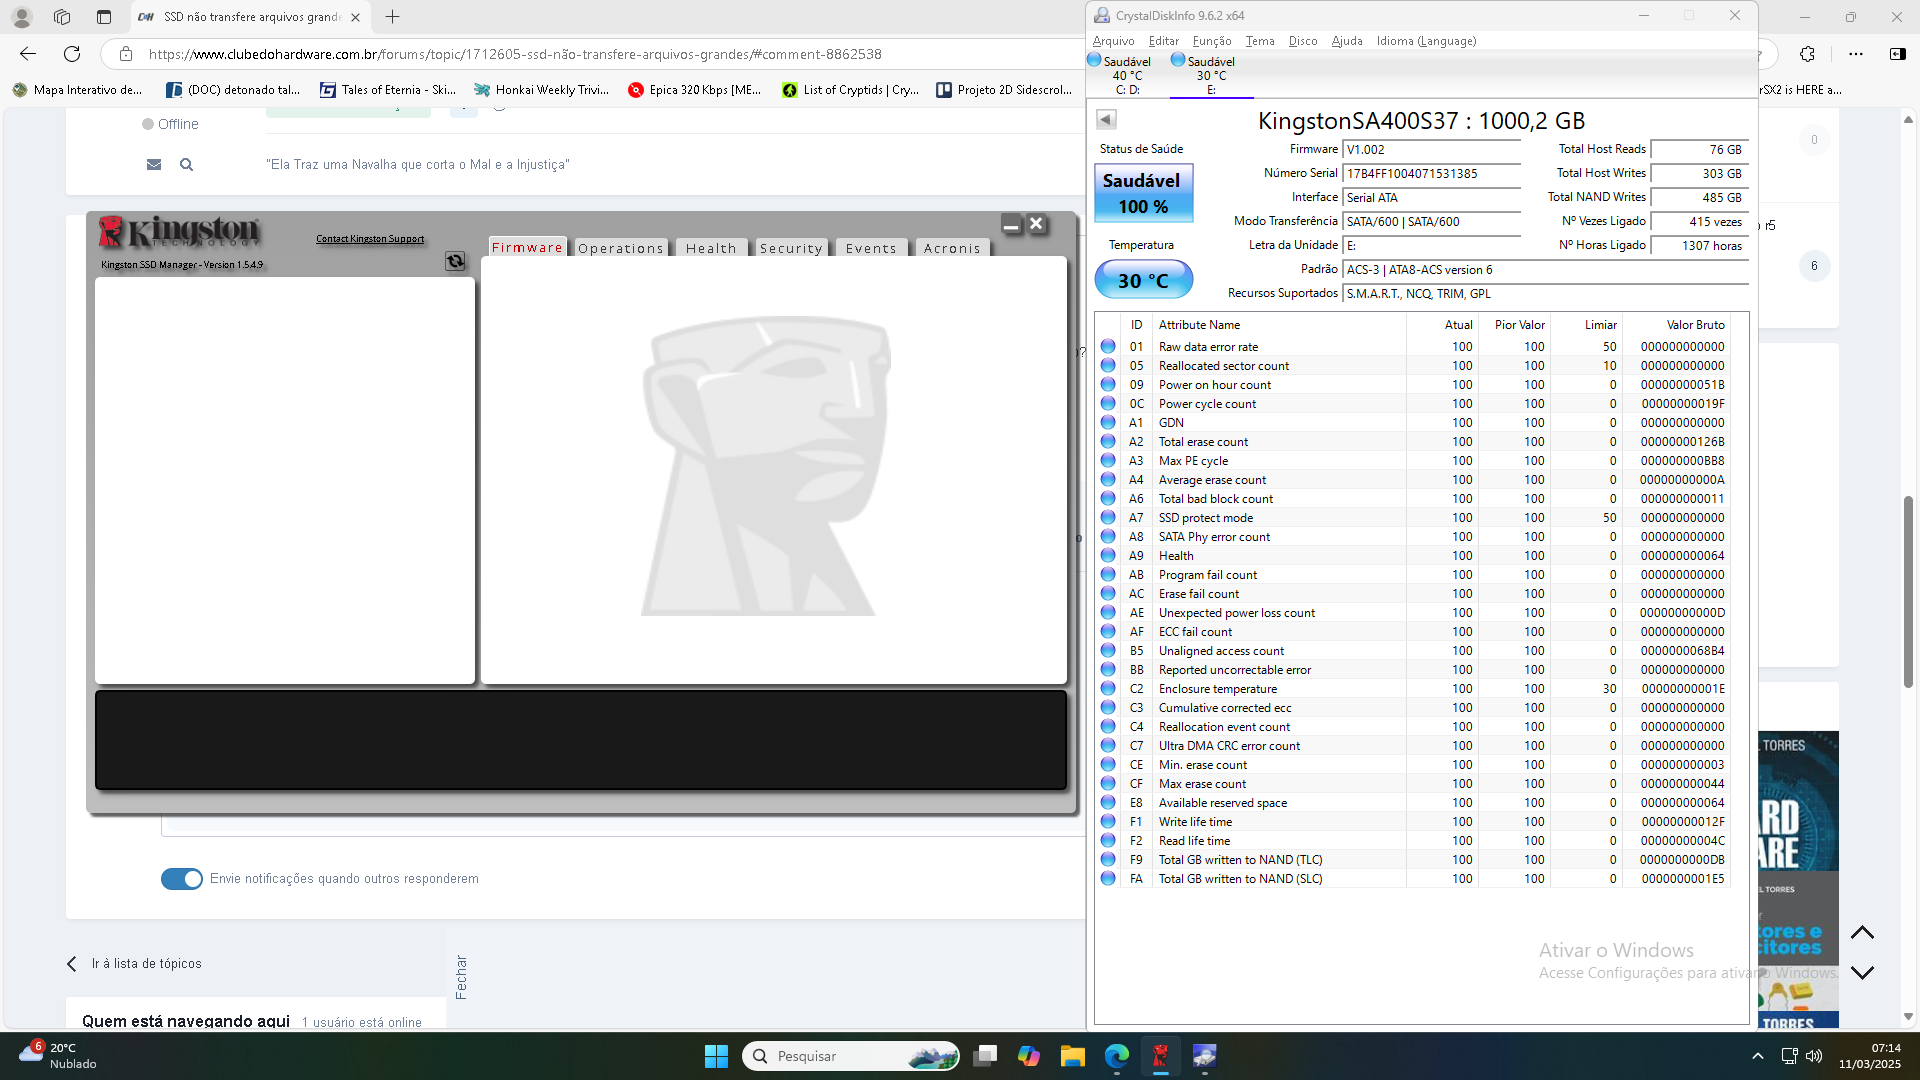
Task: Switch to the Operations tab in Kingston
Action: point(620,248)
